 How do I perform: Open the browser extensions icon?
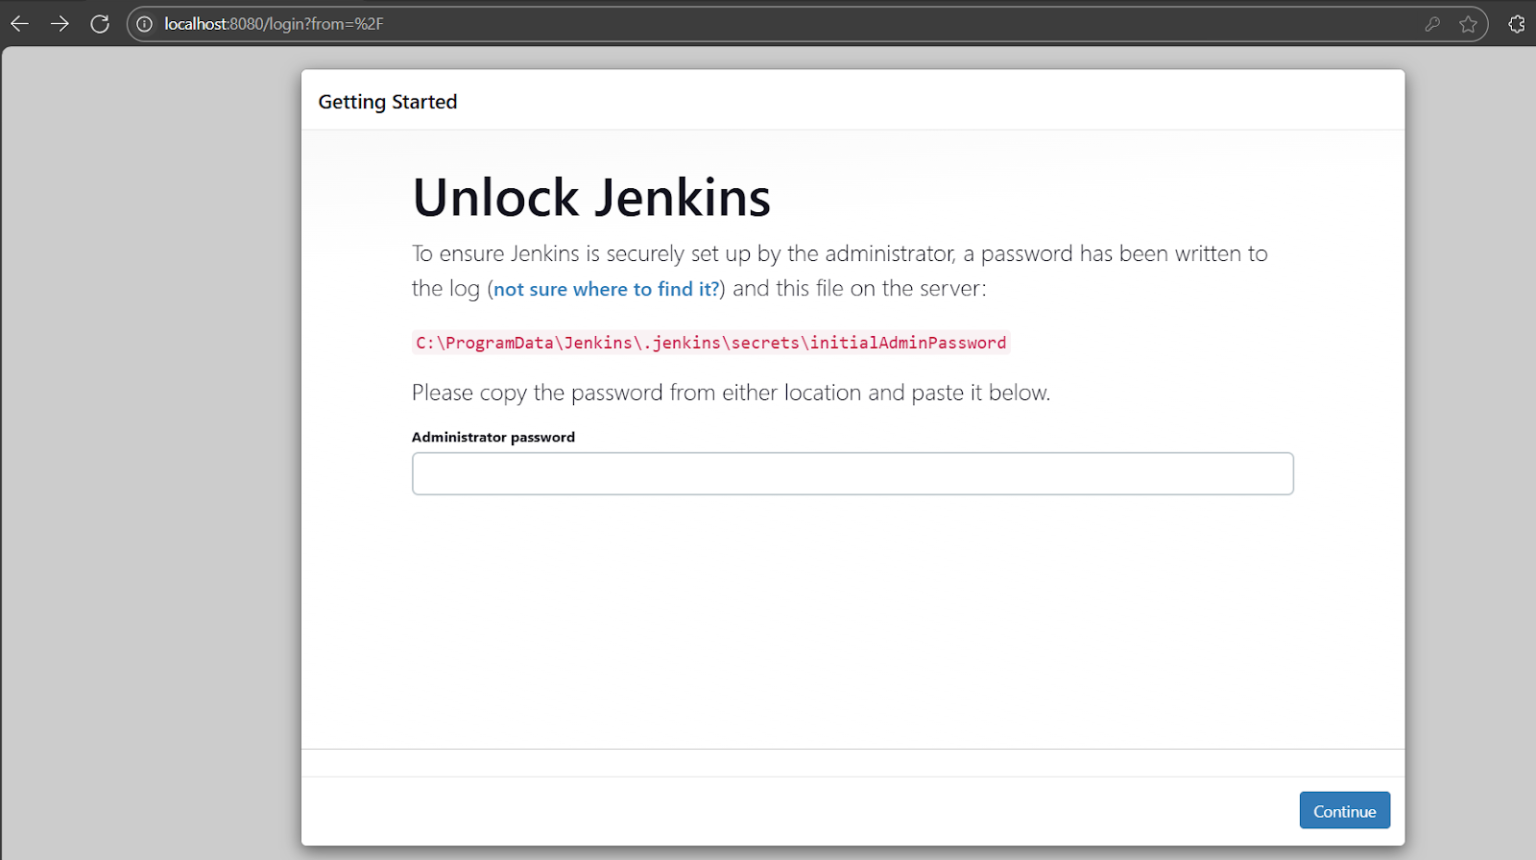[1516, 23]
